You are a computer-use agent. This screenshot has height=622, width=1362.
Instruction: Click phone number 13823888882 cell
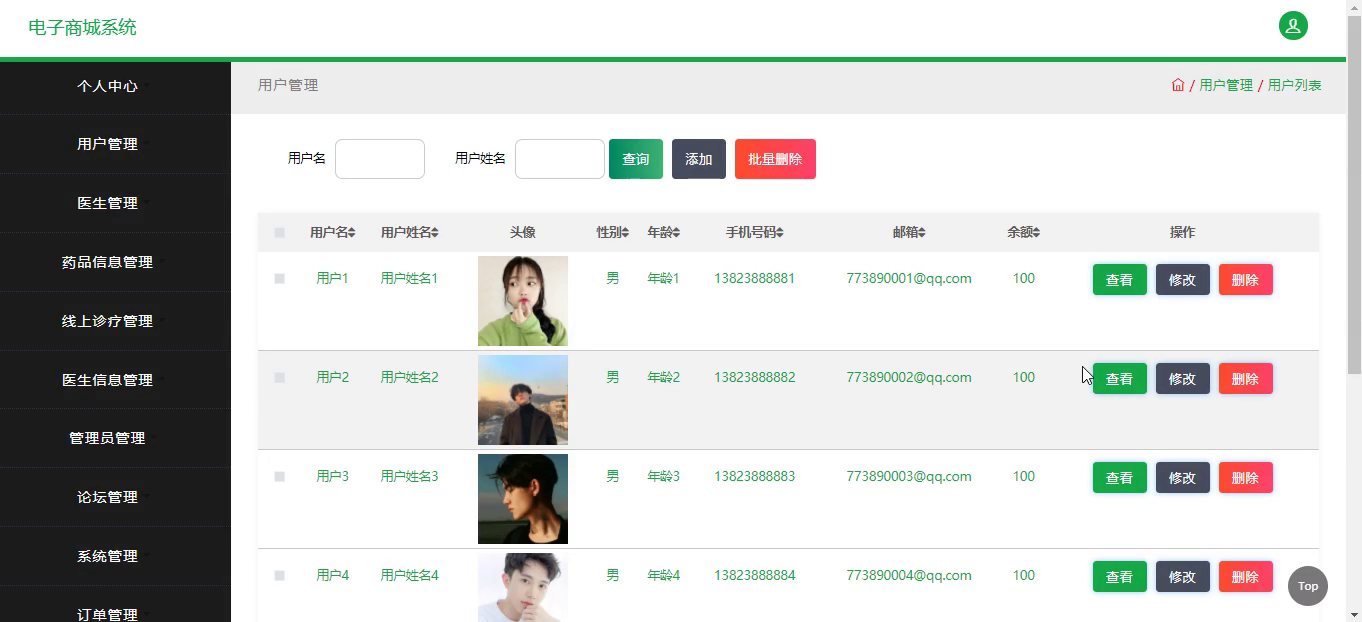[755, 377]
